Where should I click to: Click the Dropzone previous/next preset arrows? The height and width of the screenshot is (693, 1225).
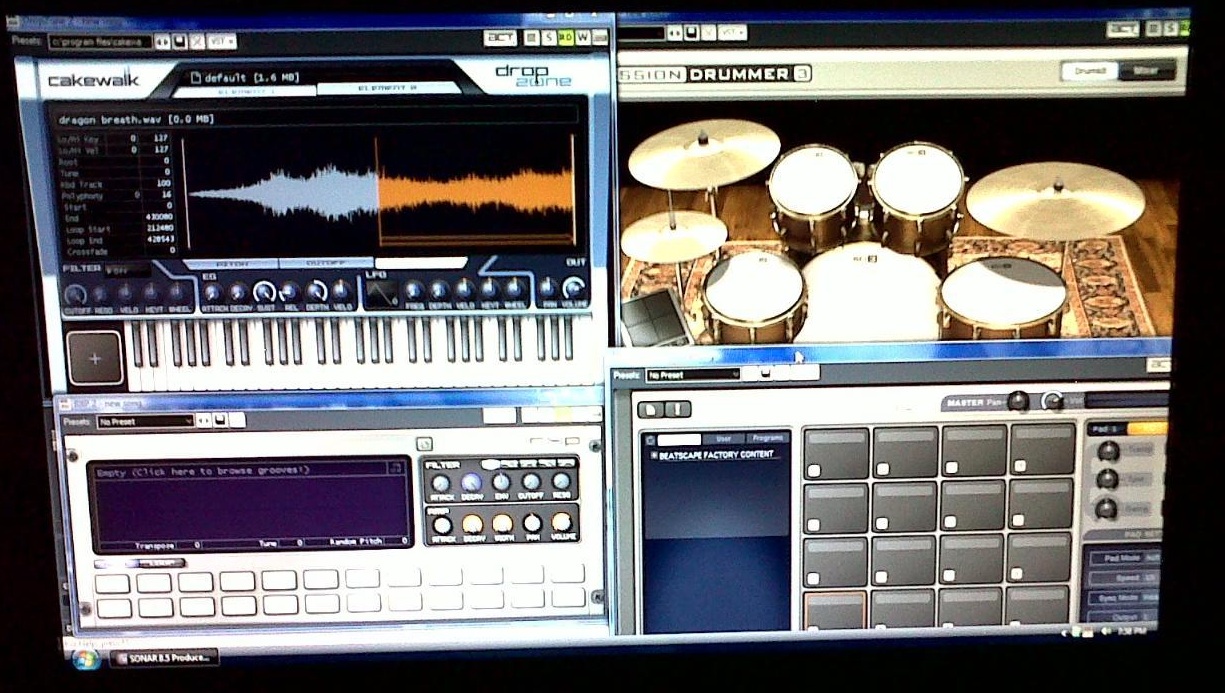pos(162,41)
